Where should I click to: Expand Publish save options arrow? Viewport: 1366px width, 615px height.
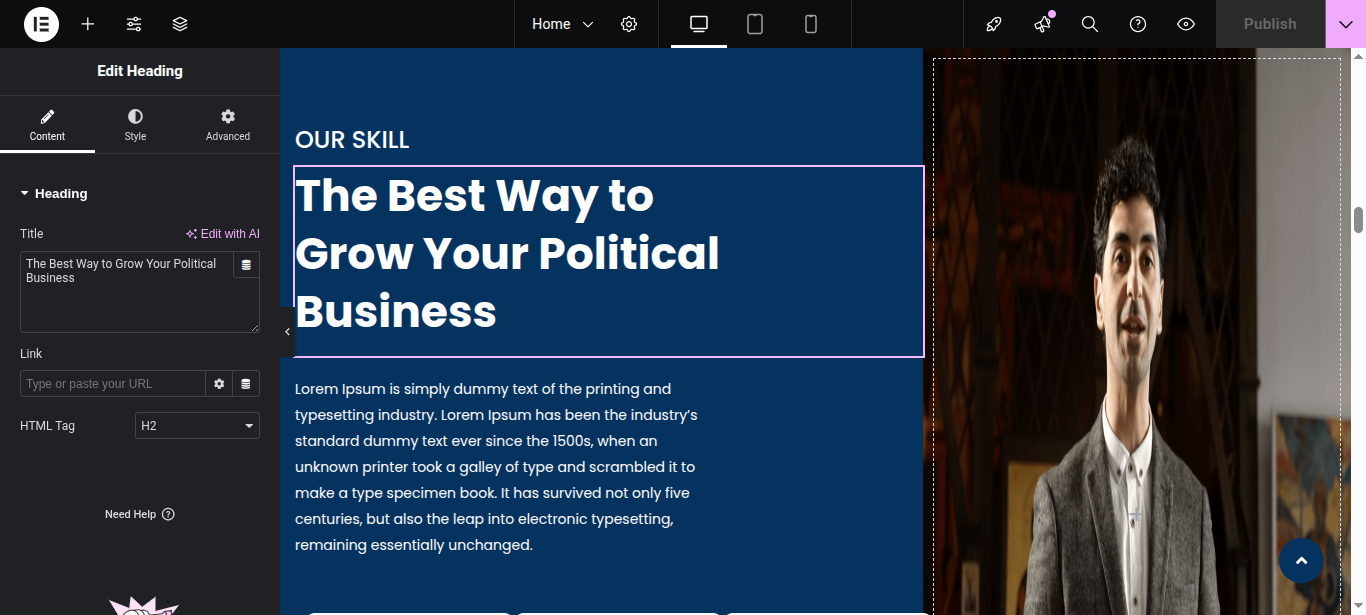pos(1345,24)
